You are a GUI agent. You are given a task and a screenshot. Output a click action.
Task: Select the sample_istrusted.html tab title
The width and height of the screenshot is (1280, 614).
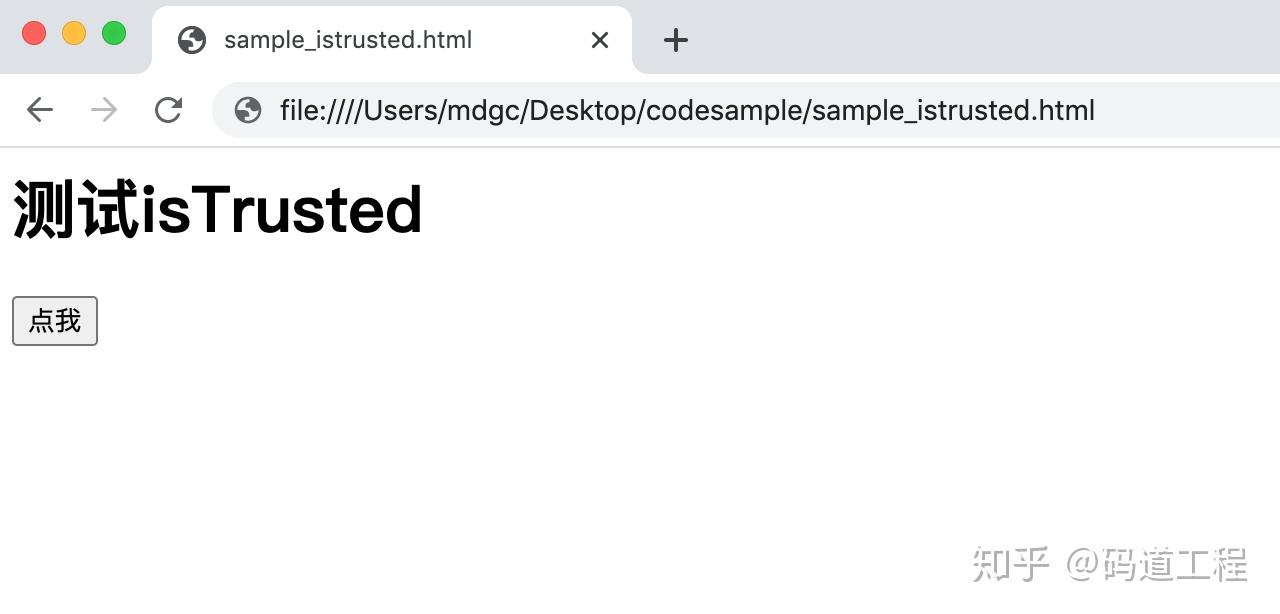[348, 40]
